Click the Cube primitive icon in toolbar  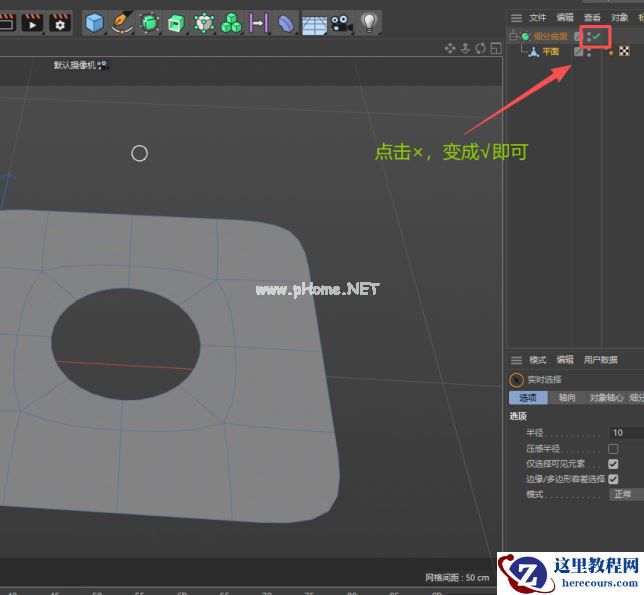point(94,21)
